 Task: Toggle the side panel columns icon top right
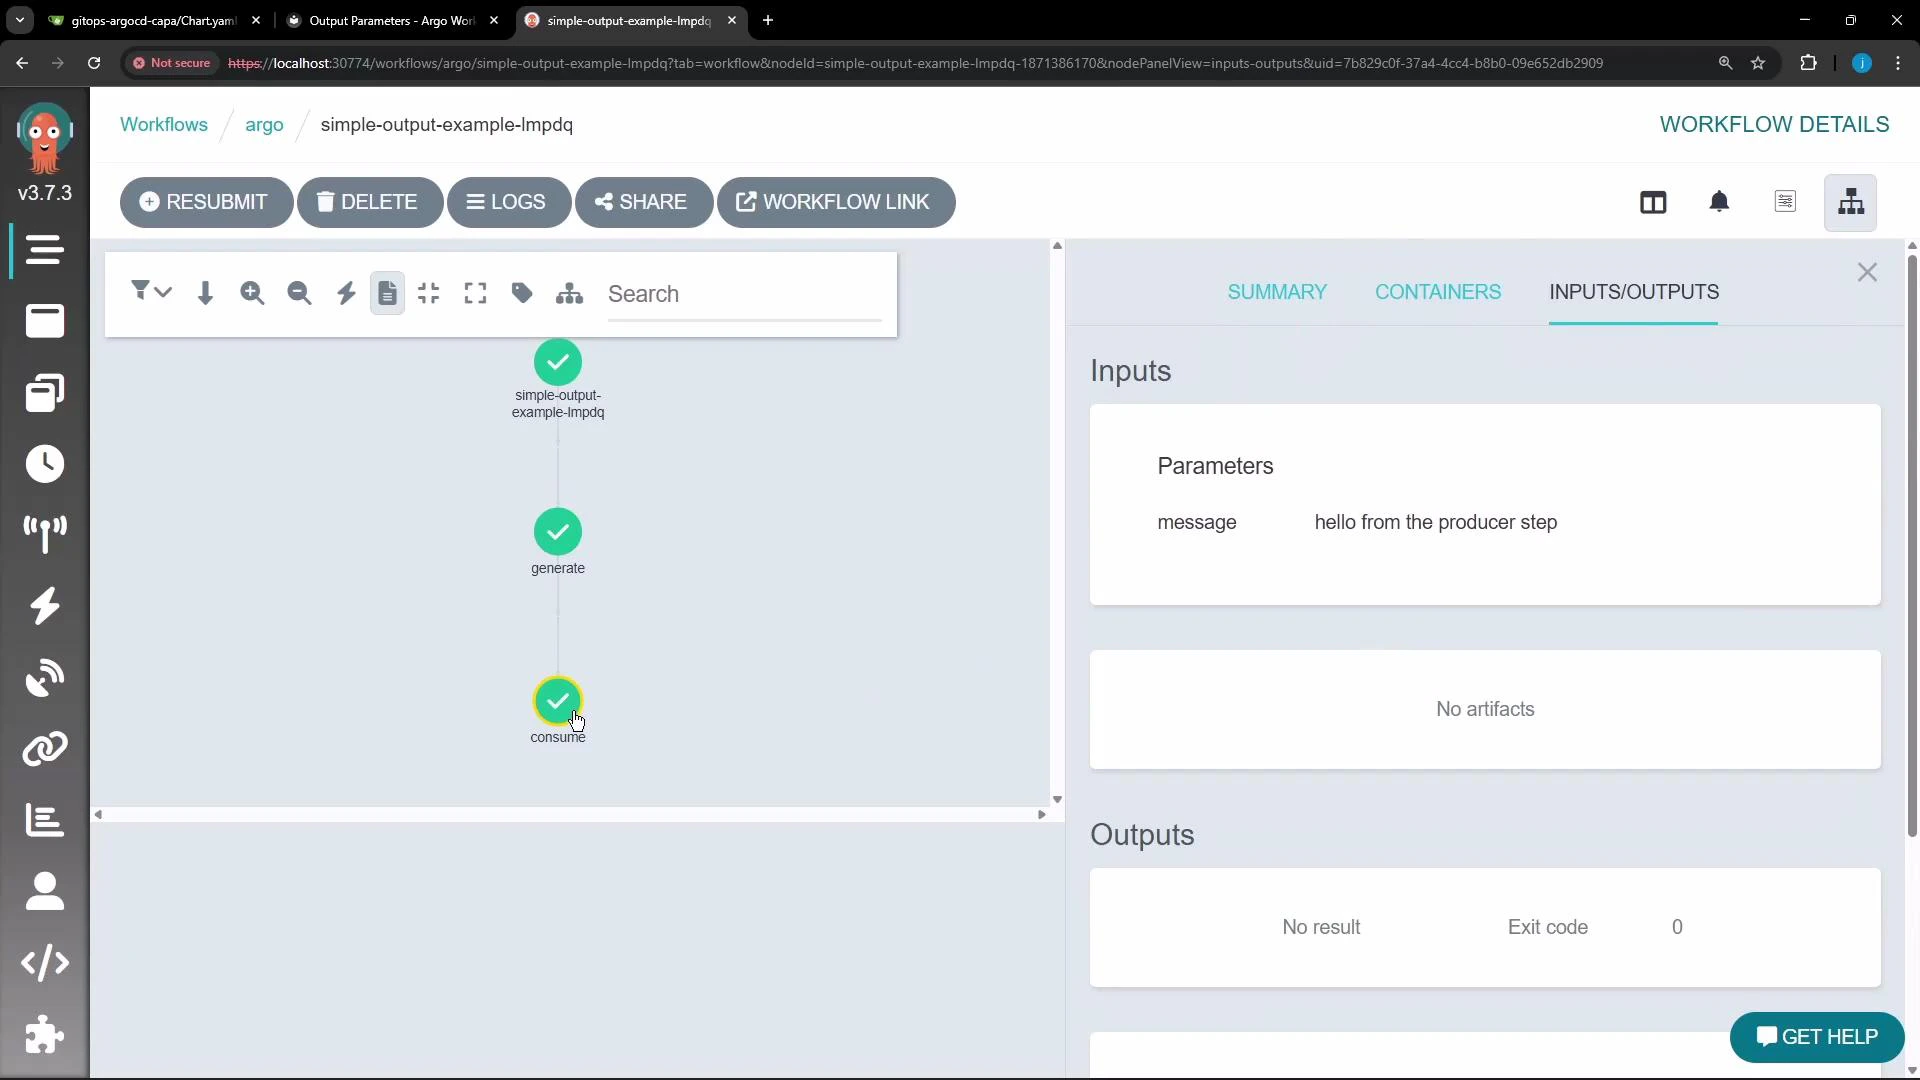tap(1654, 202)
